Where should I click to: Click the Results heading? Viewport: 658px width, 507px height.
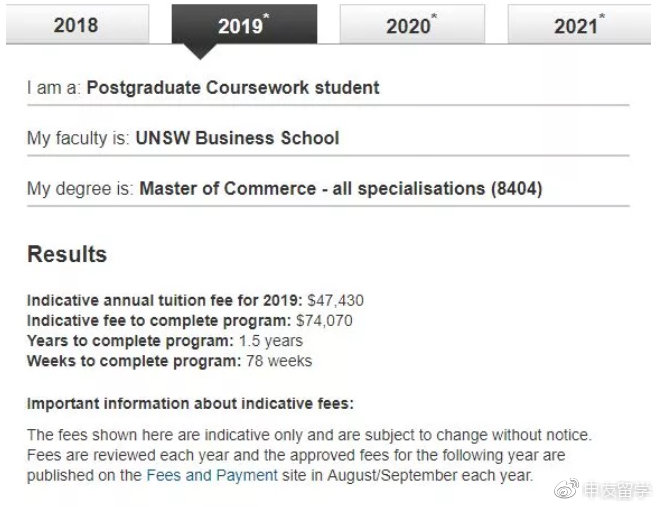point(67,254)
